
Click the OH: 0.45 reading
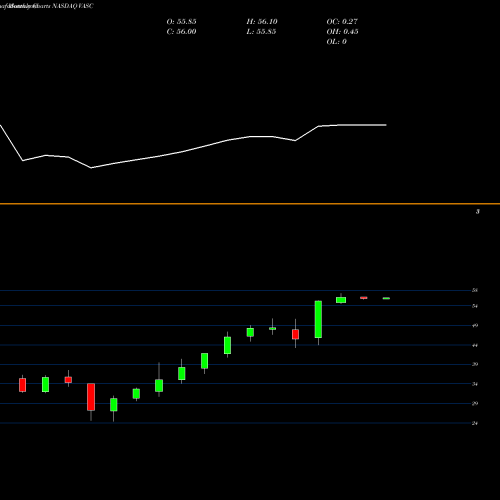[x=342, y=32]
